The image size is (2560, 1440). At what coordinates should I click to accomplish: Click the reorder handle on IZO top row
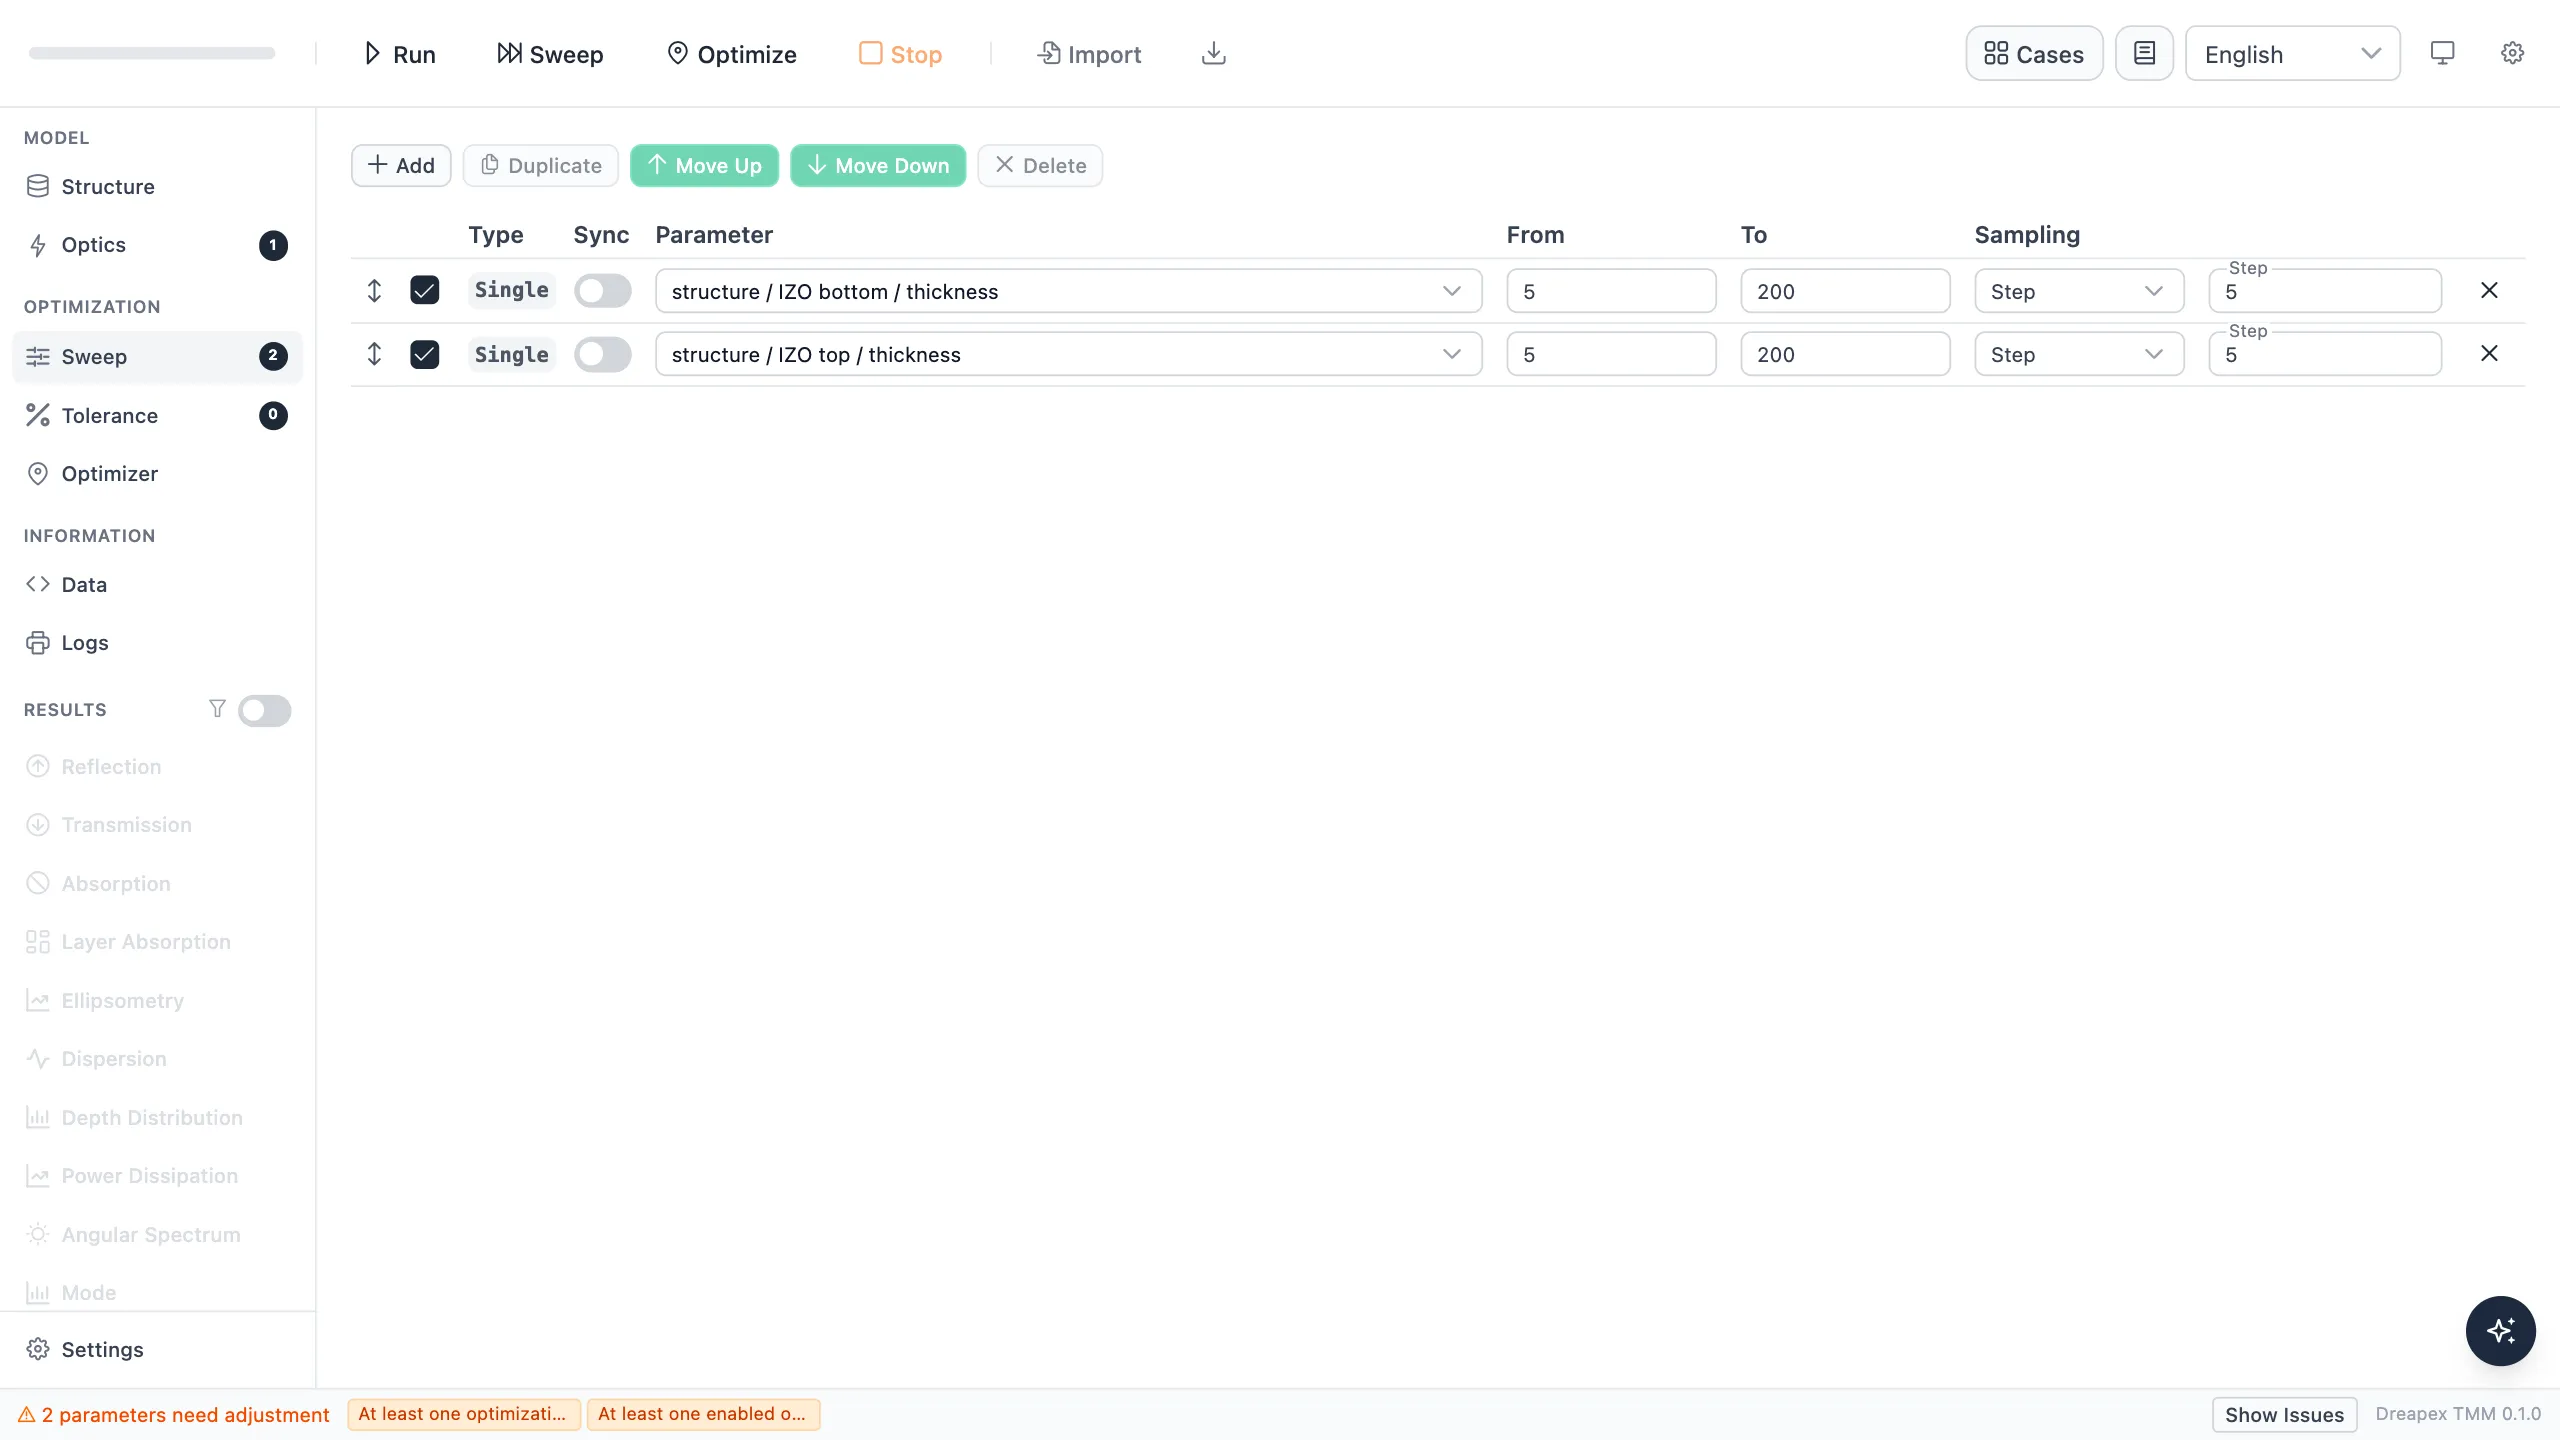point(374,354)
